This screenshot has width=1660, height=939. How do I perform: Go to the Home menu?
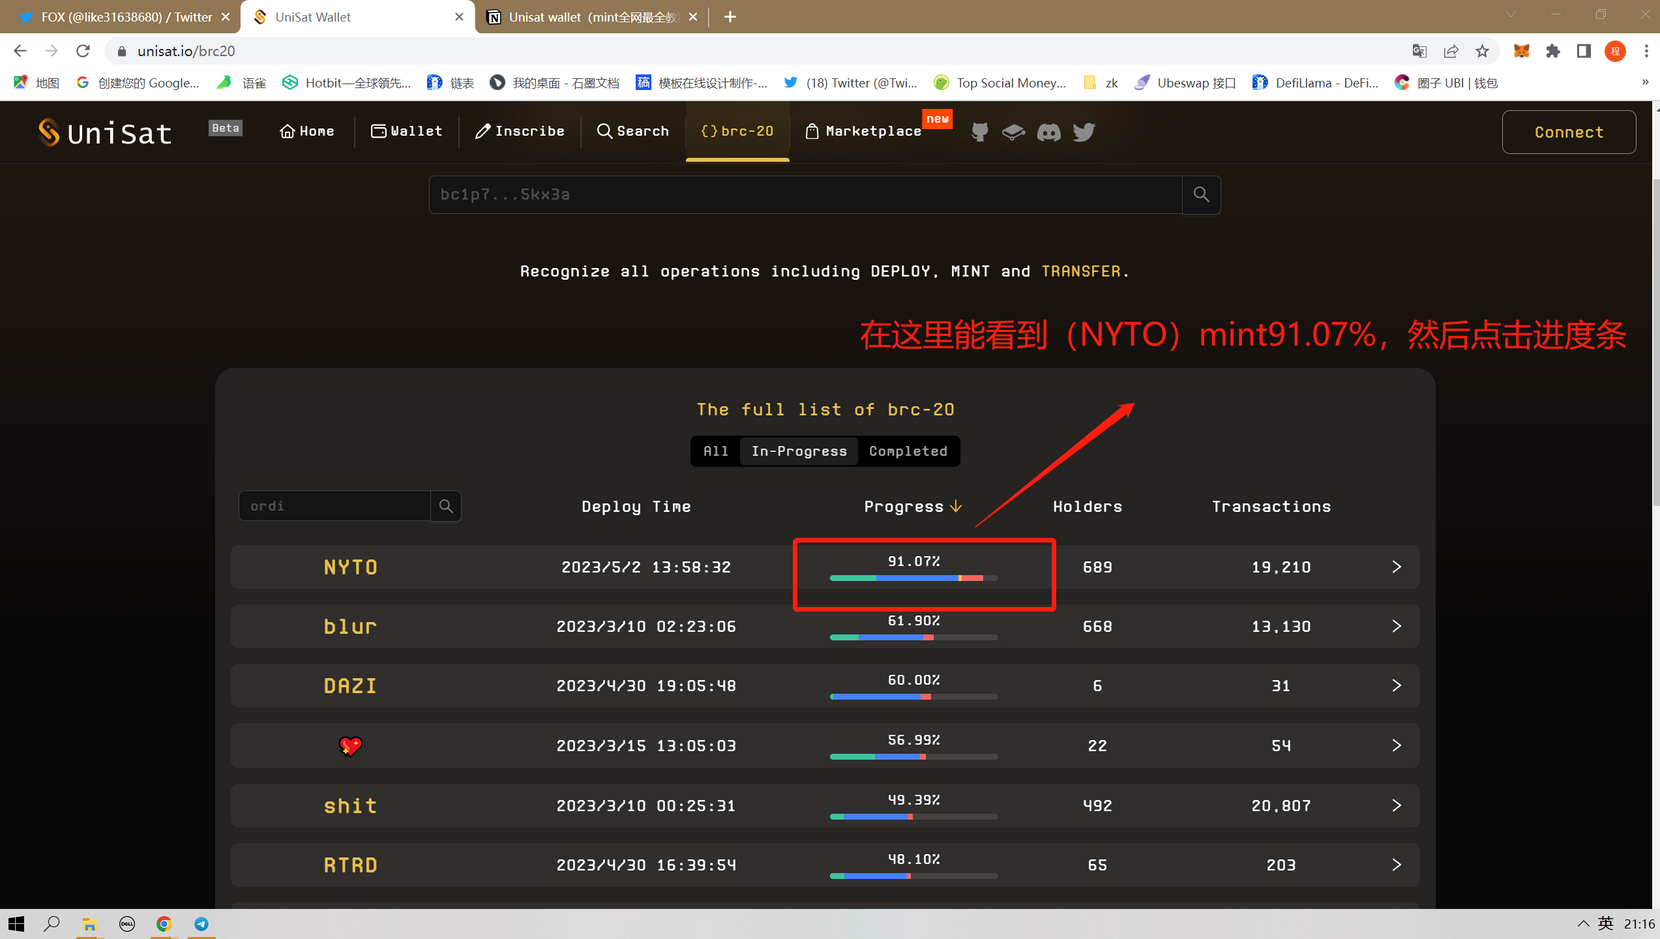click(307, 131)
